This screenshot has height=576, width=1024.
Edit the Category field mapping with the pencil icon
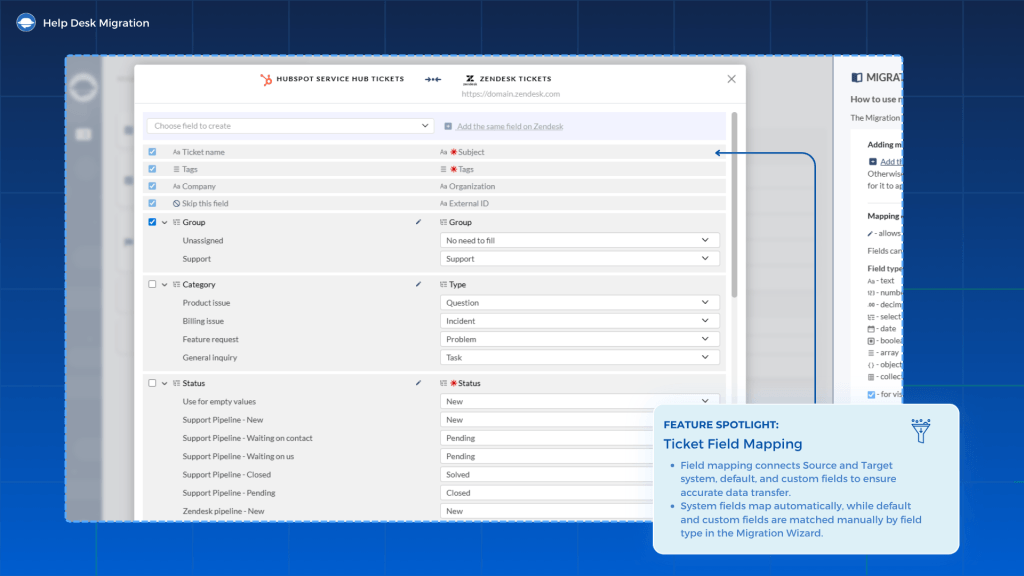point(419,284)
